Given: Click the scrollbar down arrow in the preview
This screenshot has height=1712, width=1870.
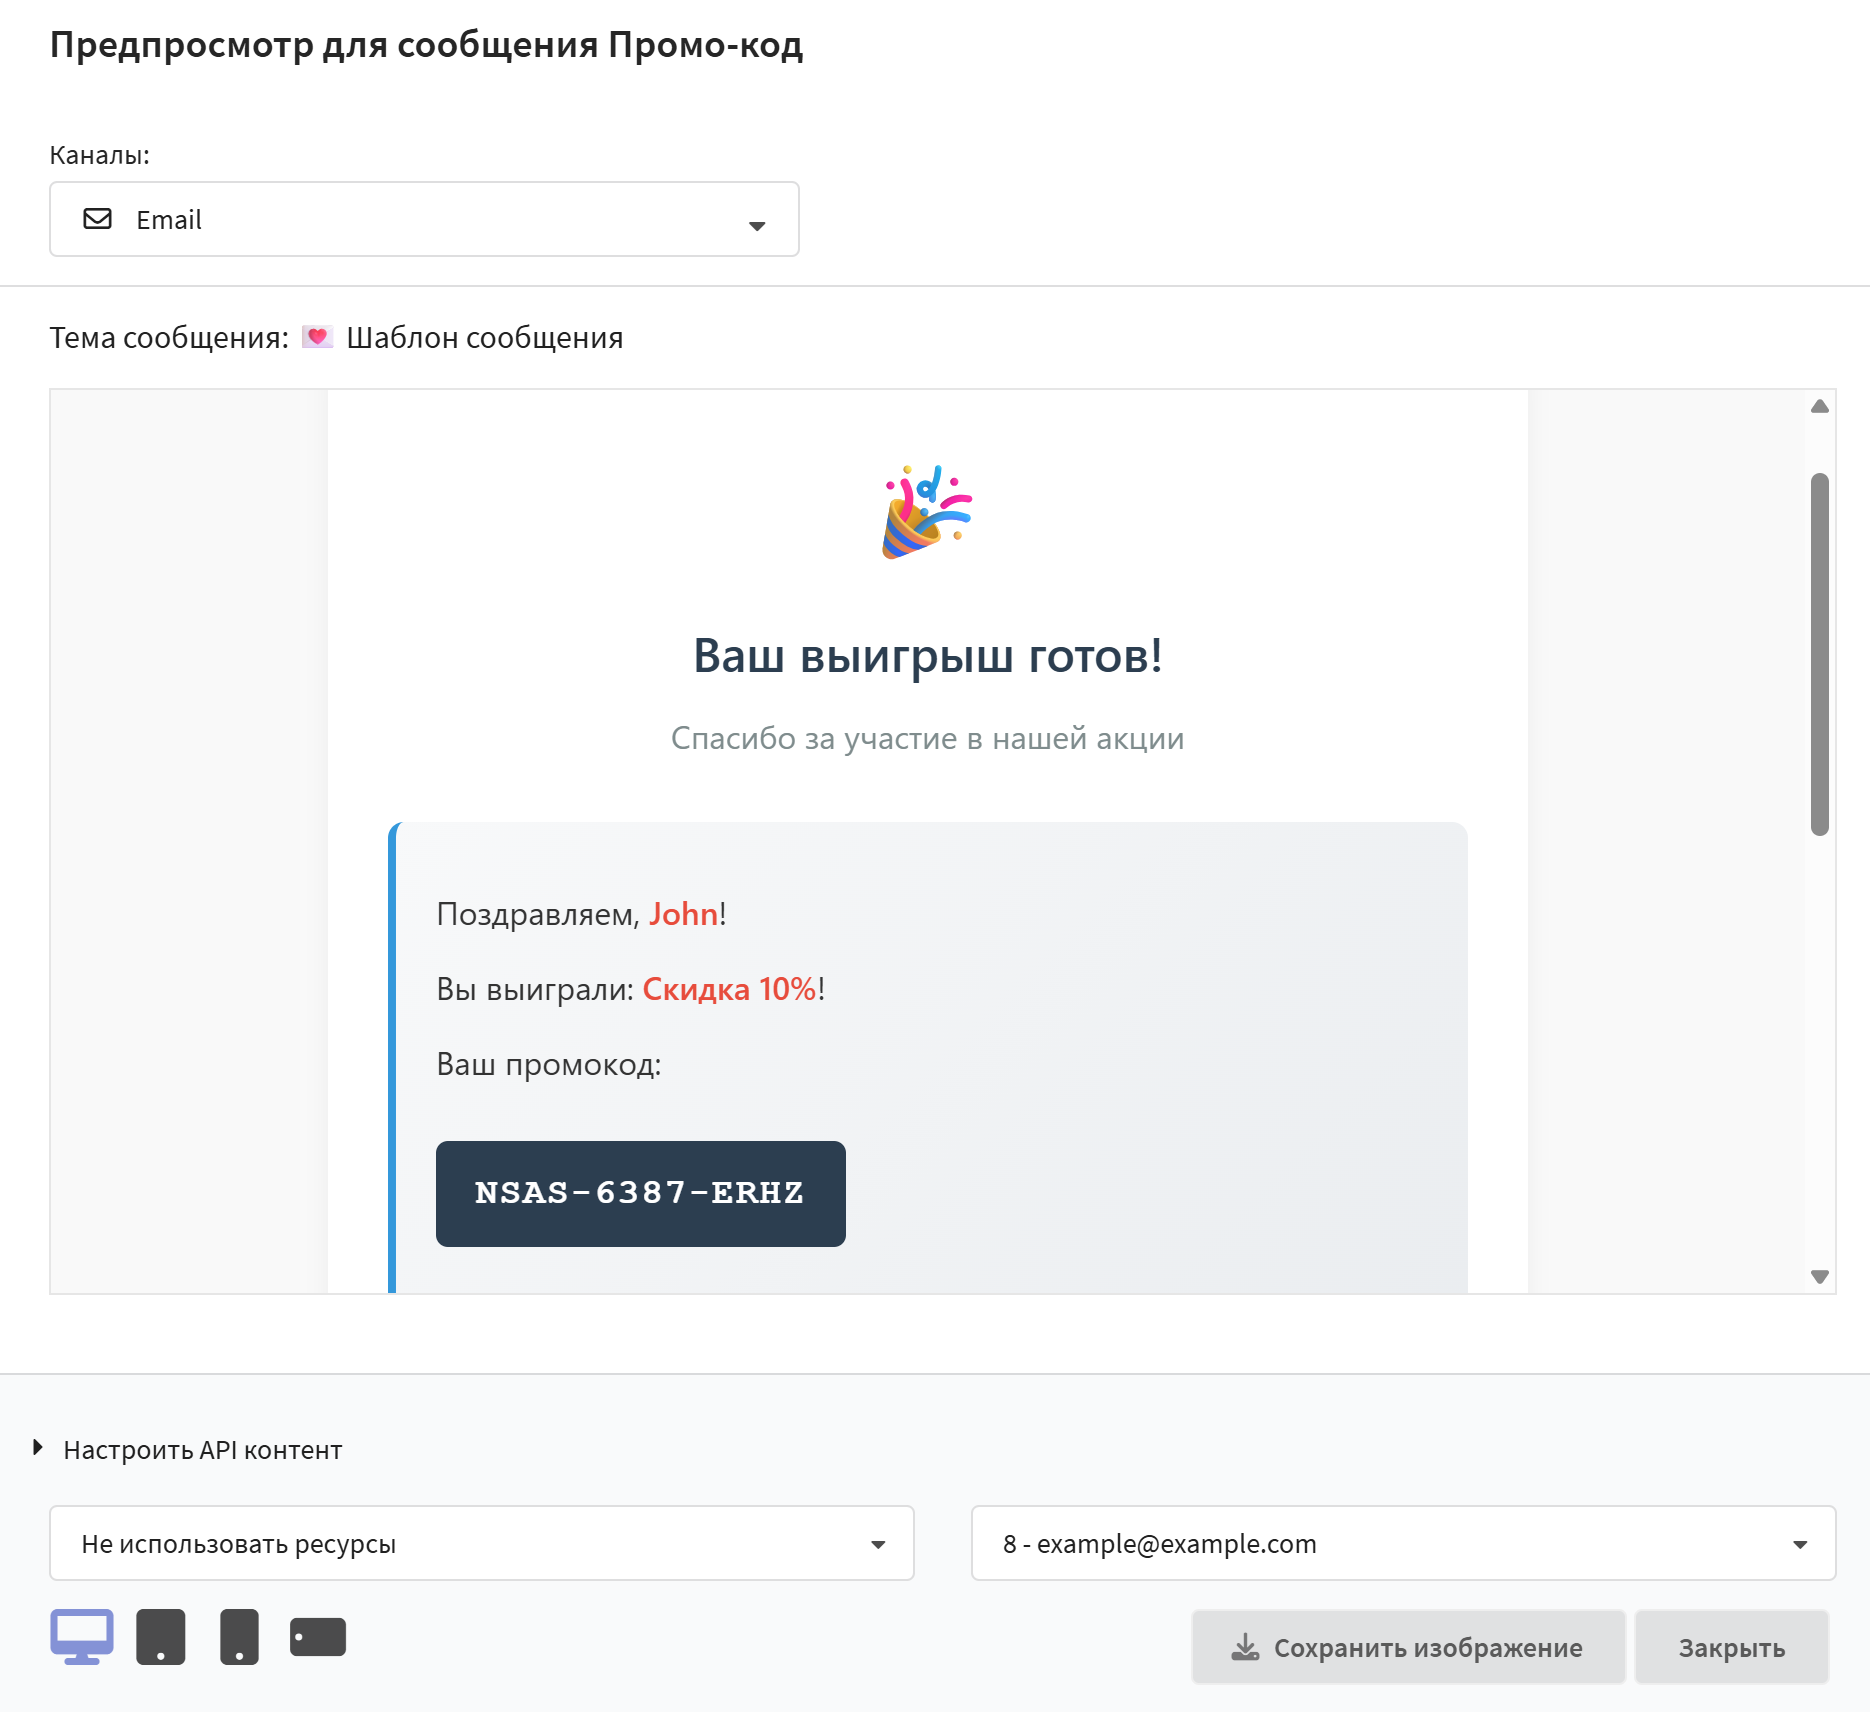Looking at the screenshot, I should (1820, 1277).
